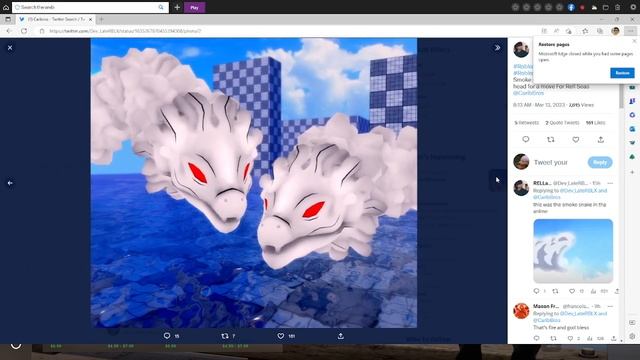Share the photo using the icon under it
Image resolution: width=640 pixels, height=360 pixels.
[340, 336]
